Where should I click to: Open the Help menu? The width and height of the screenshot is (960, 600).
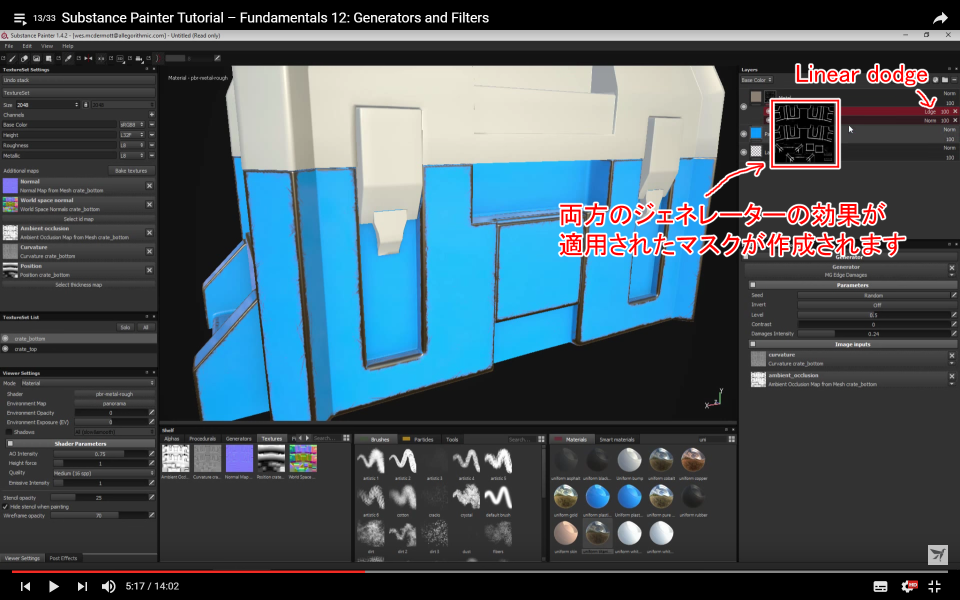67,46
